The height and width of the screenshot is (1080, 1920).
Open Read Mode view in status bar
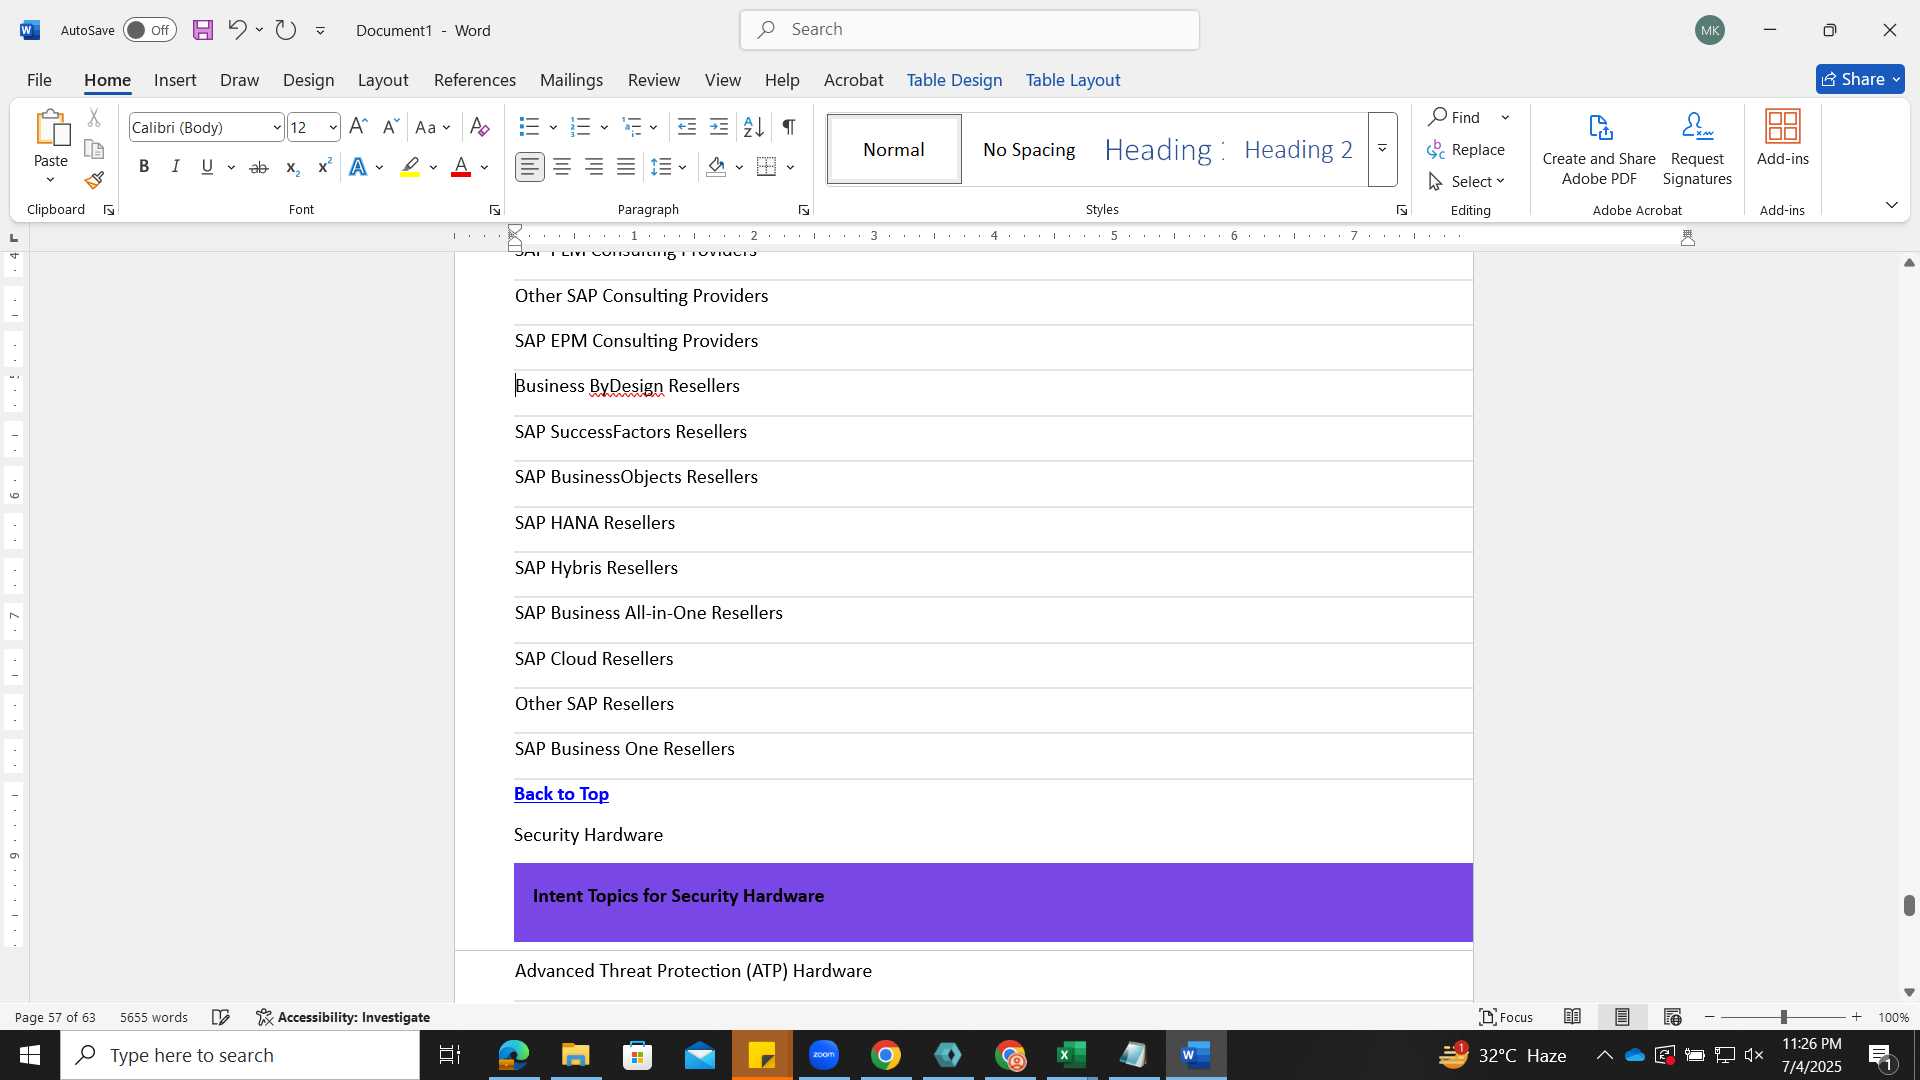(x=1572, y=1017)
